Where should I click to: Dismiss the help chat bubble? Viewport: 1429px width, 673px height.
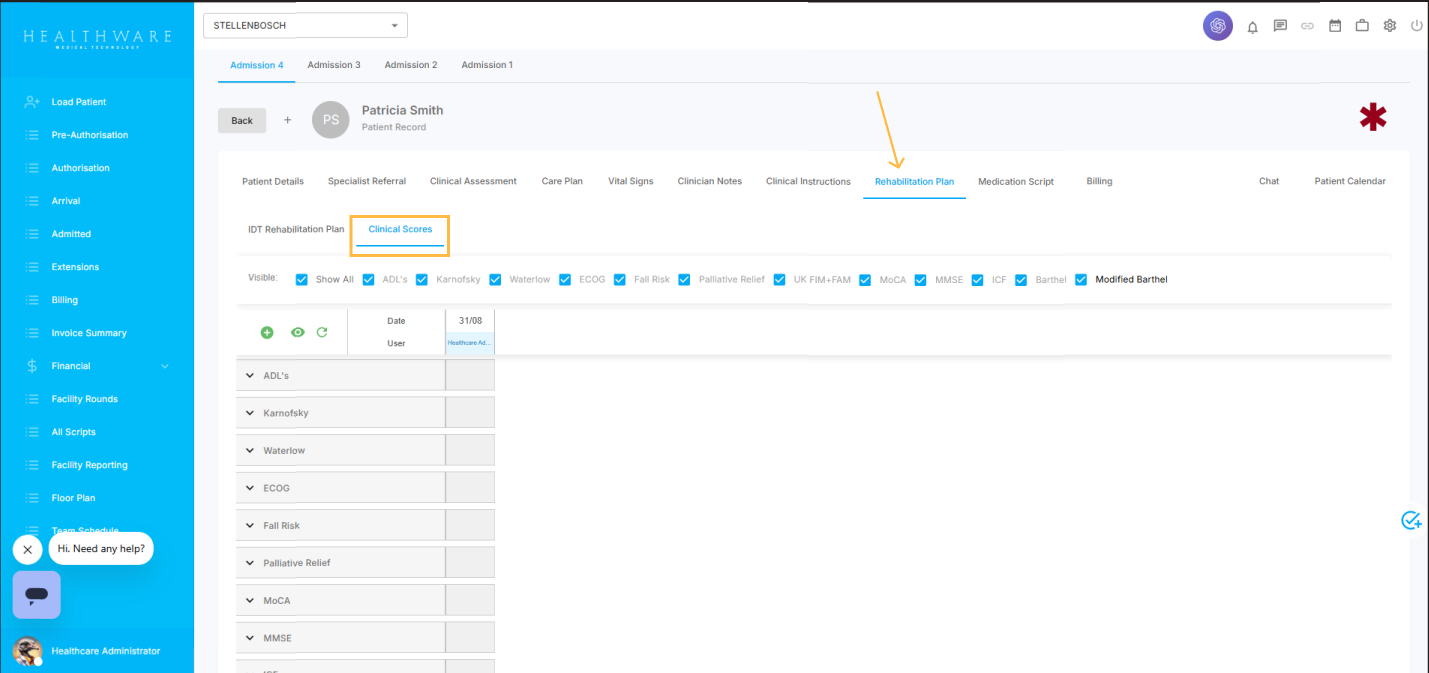point(27,549)
